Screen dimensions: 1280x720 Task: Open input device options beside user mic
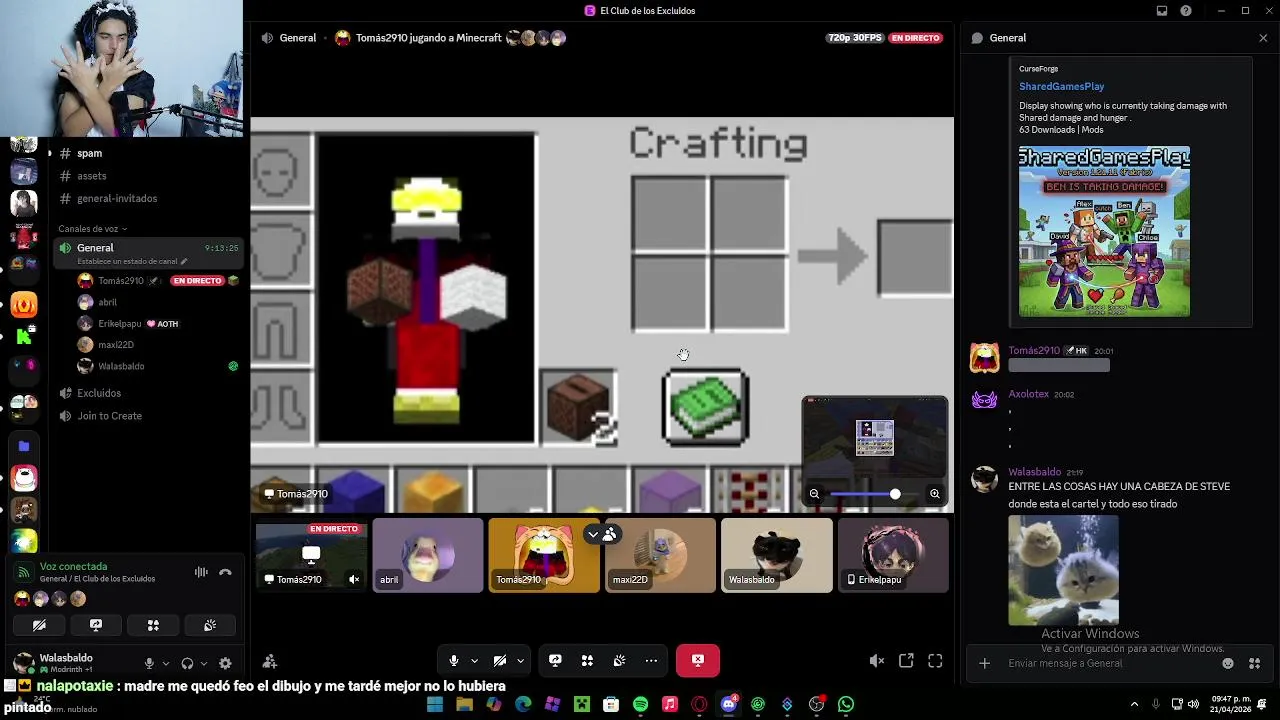165,663
